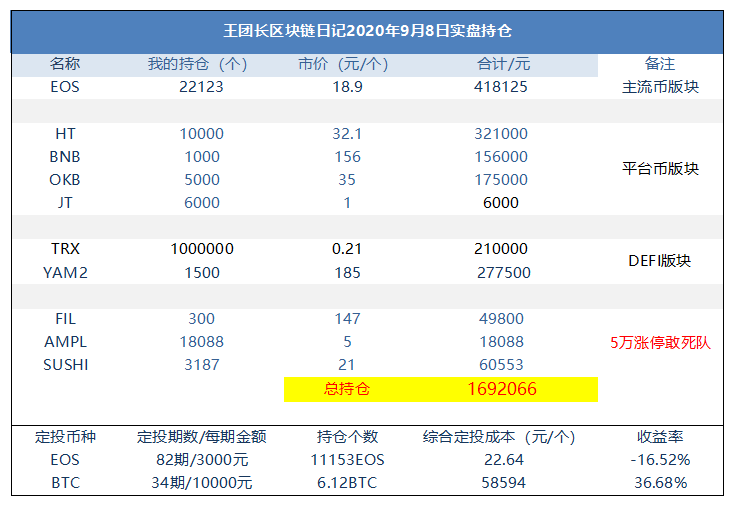Select the 定投币种 header
739x517 pixels.
(x=65, y=437)
